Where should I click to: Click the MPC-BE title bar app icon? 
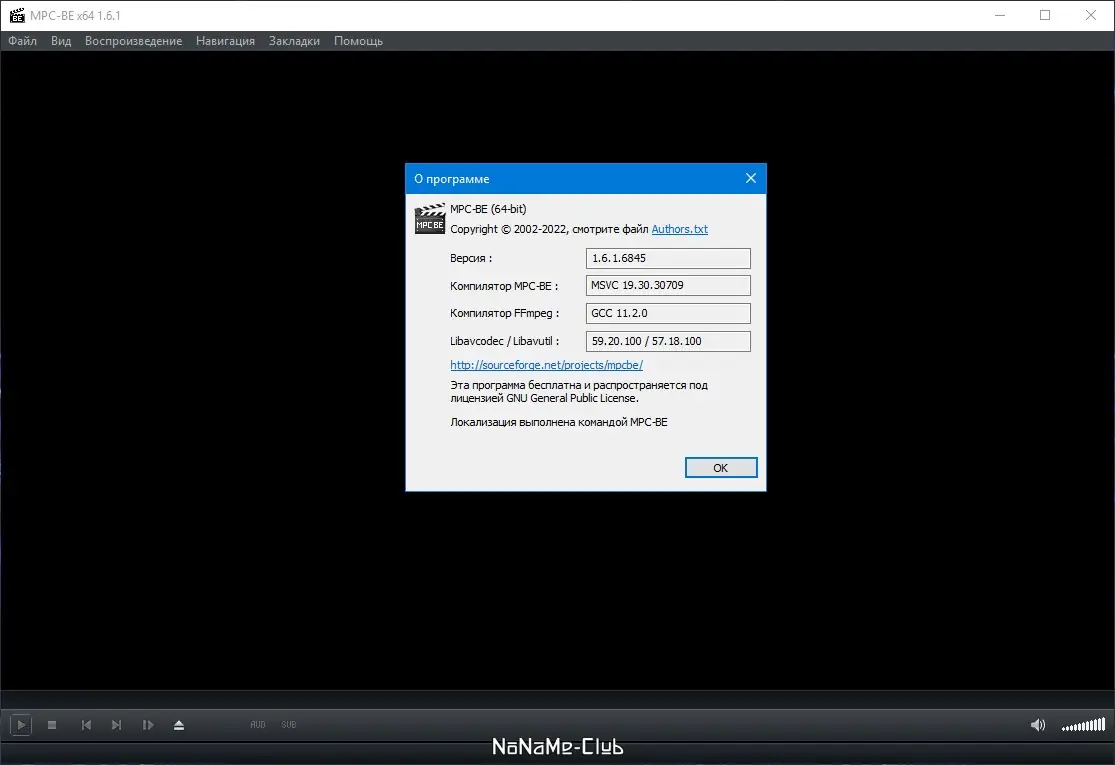[x=17, y=15]
